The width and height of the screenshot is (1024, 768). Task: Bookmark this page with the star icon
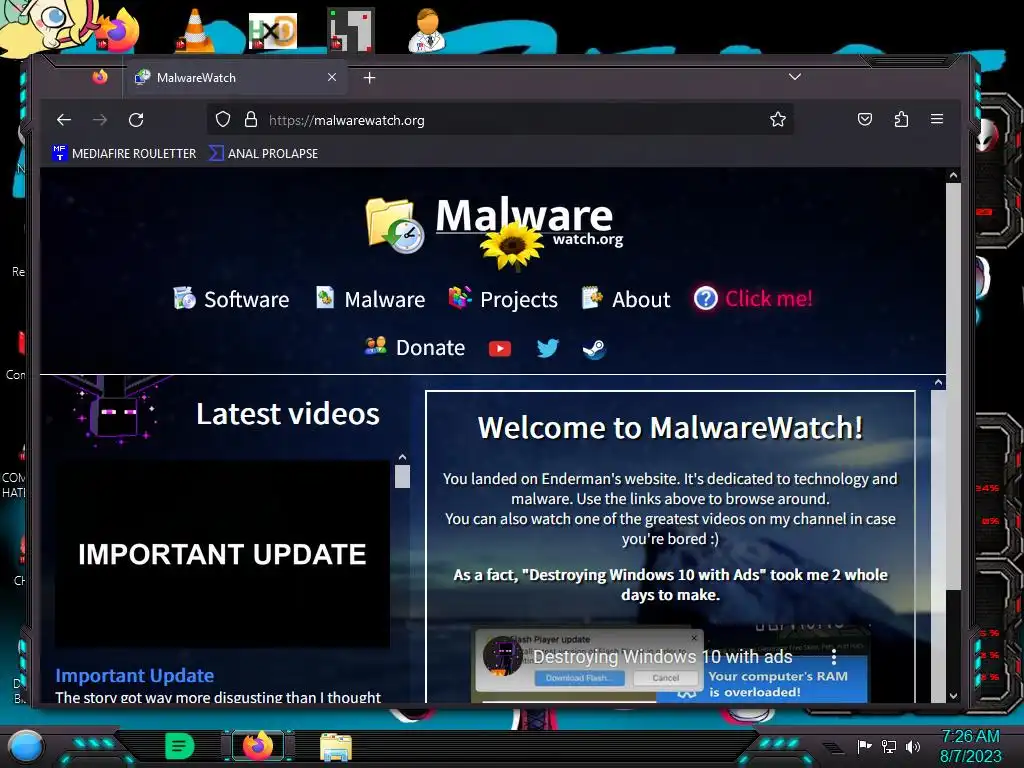click(777, 120)
